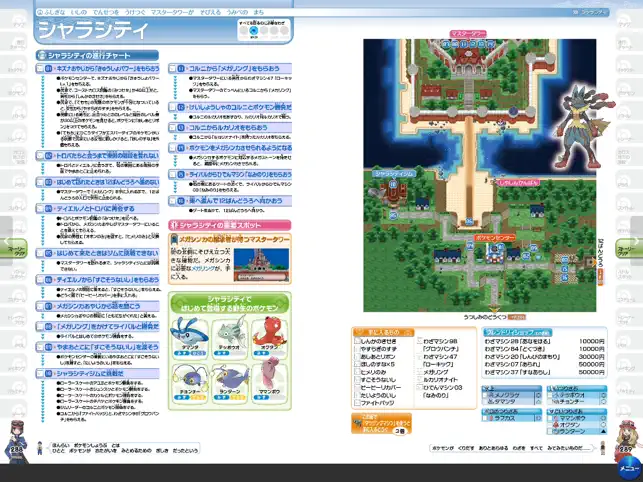Viewport: 643px width, 482px height.
Task: Check step 11 コルニから「メガリング」をもらおう
Action: click(173, 68)
